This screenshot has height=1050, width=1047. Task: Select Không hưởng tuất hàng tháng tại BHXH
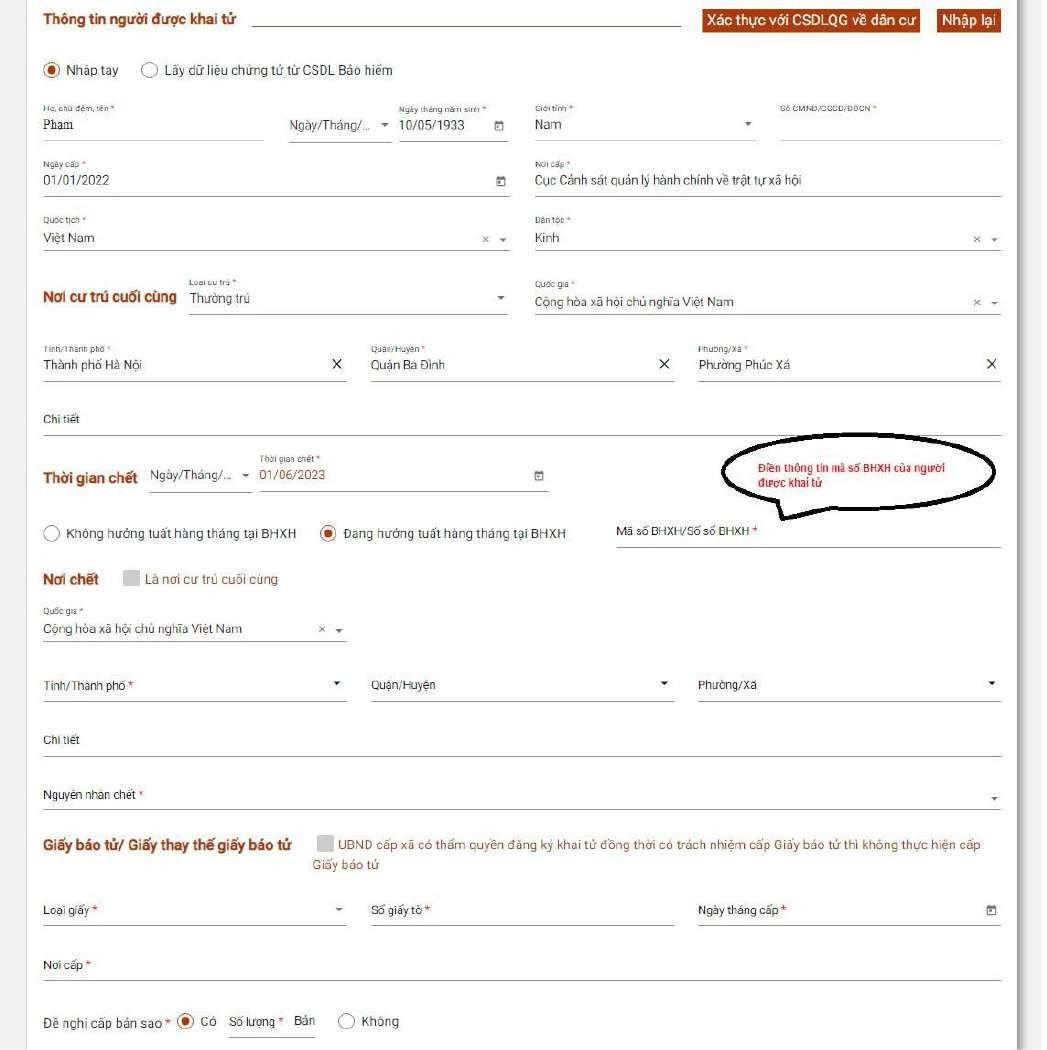pos(52,534)
